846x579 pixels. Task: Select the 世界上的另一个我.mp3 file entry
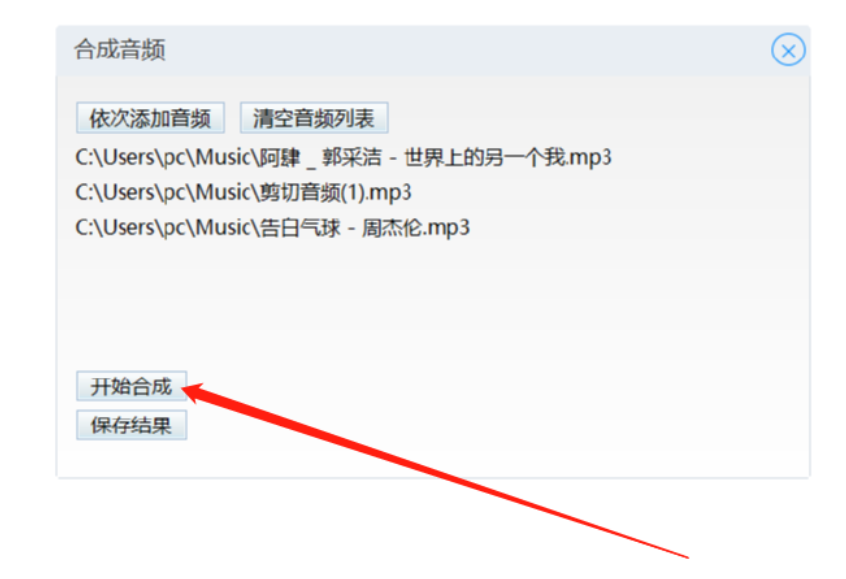tap(343, 158)
